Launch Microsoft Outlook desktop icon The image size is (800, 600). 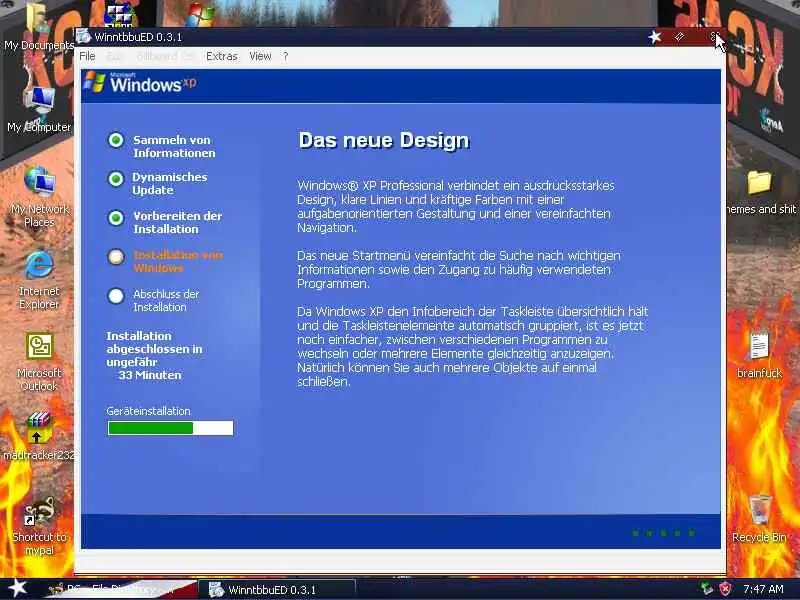tap(39, 362)
